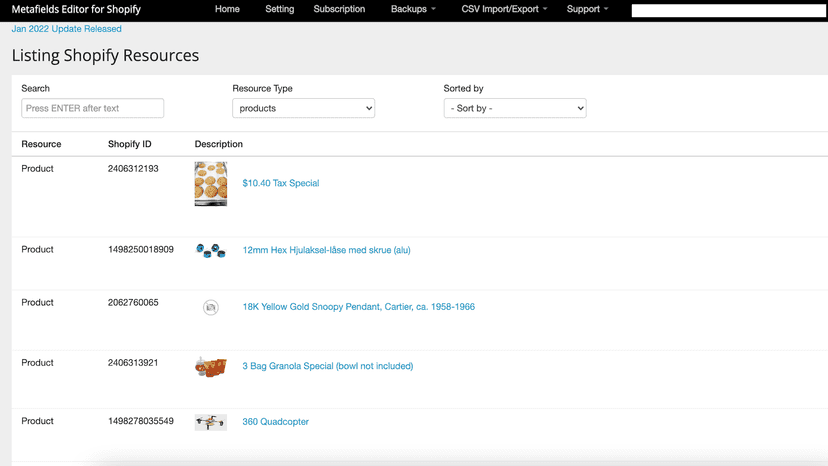Click Product cell in the 2406312193 row

37,169
